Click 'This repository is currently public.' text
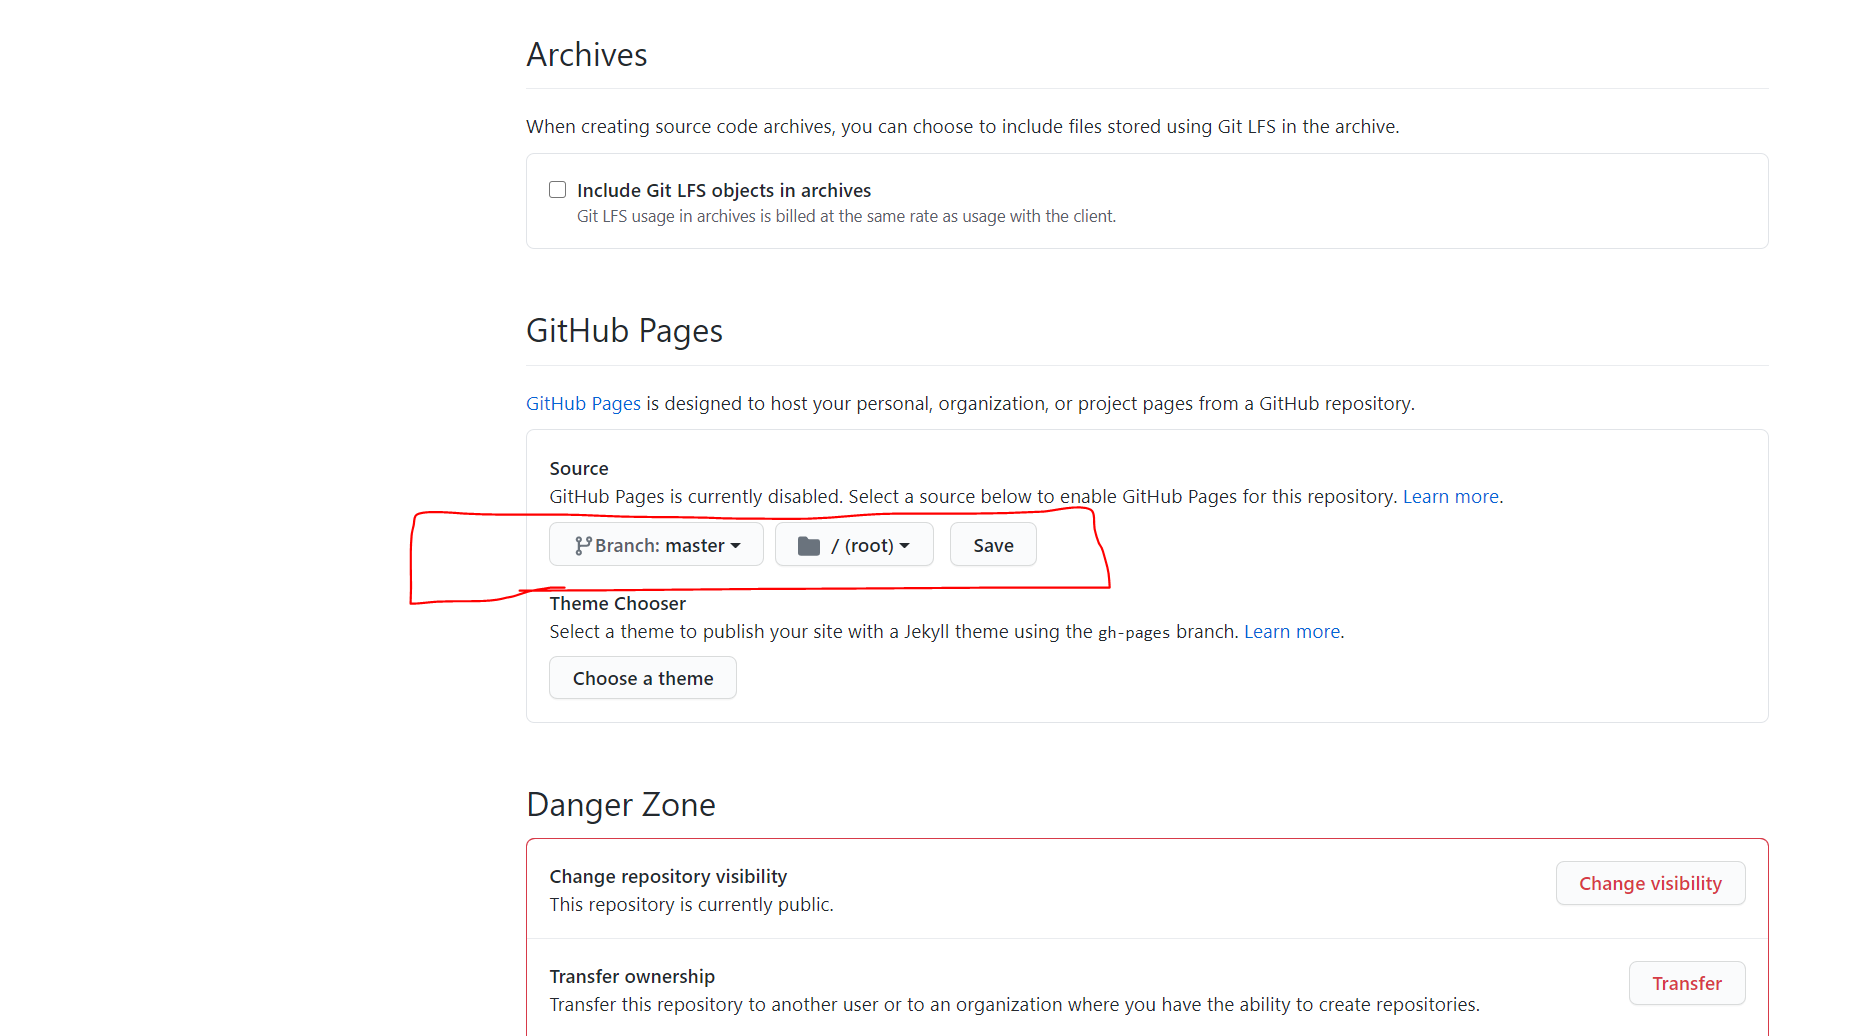 click(x=691, y=904)
